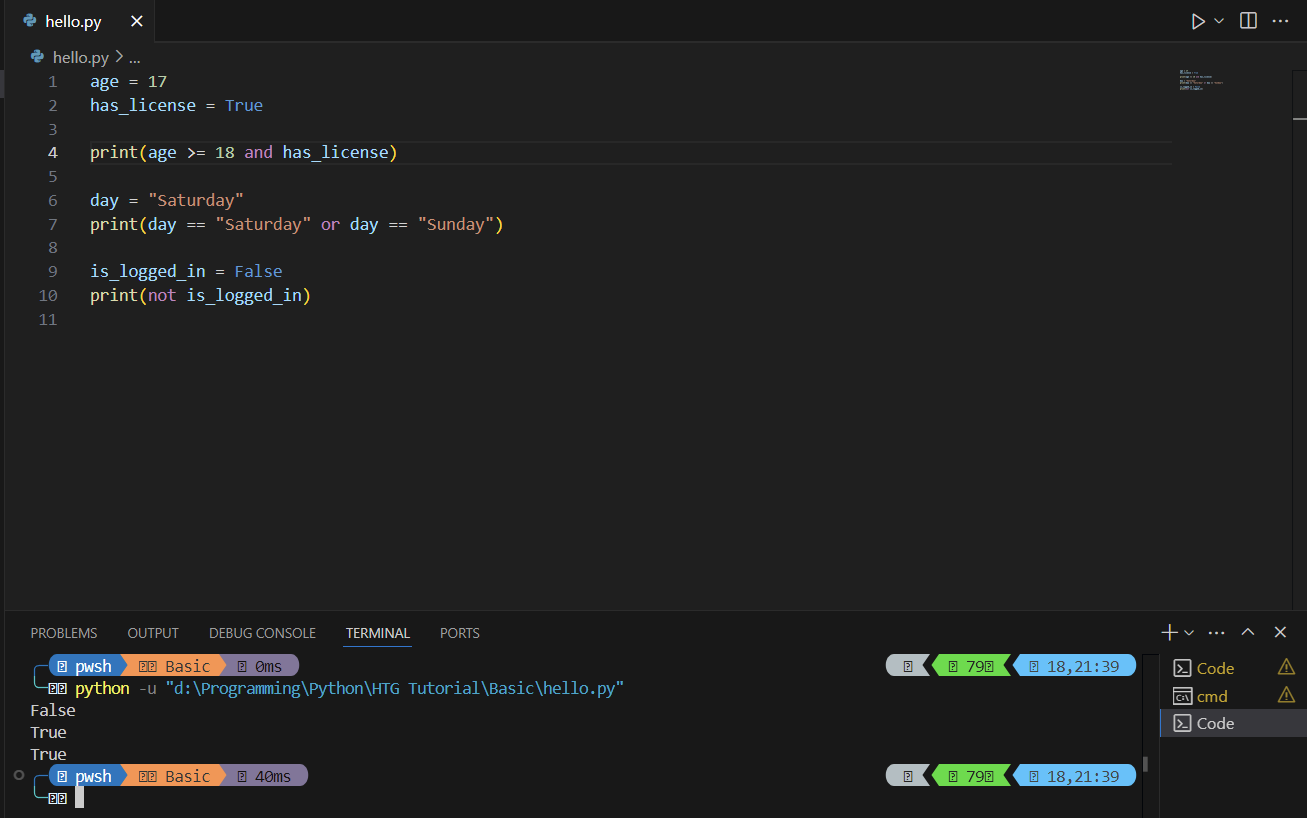
Task: Close the hello.py editor tab
Action: pos(137,21)
